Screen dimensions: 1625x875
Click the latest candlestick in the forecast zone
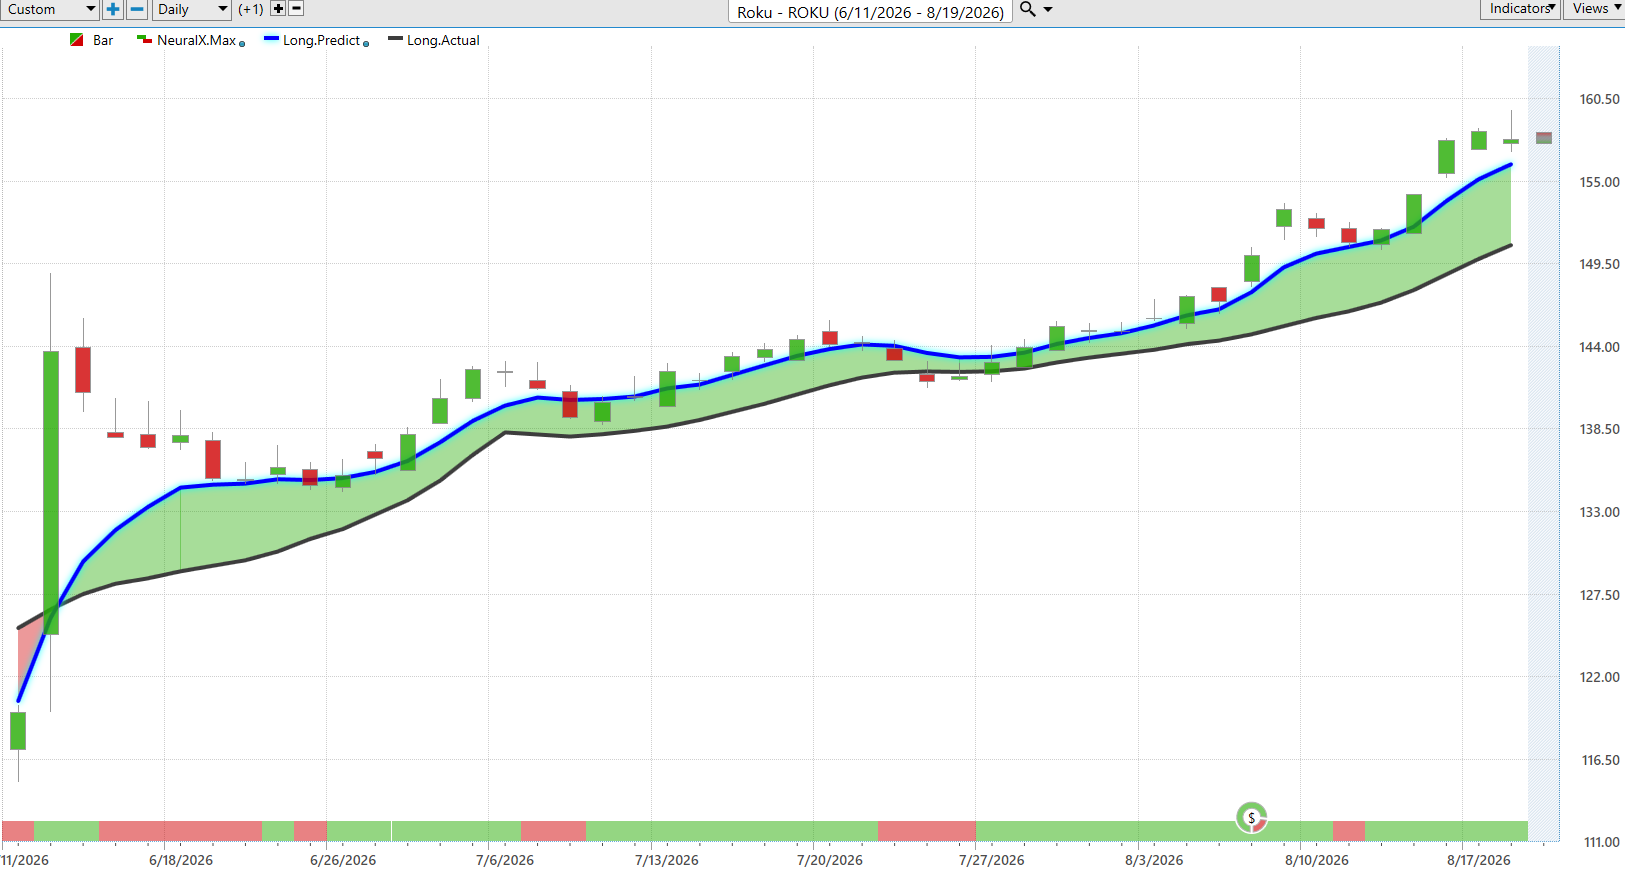click(x=1544, y=138)
